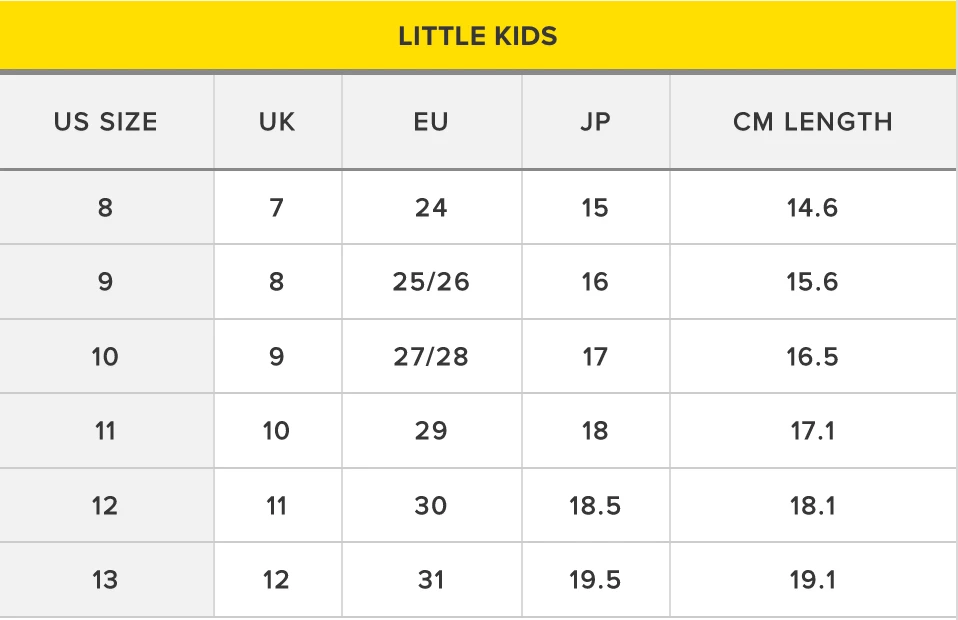Select the 16.5 cm length cell

point(812,357)
